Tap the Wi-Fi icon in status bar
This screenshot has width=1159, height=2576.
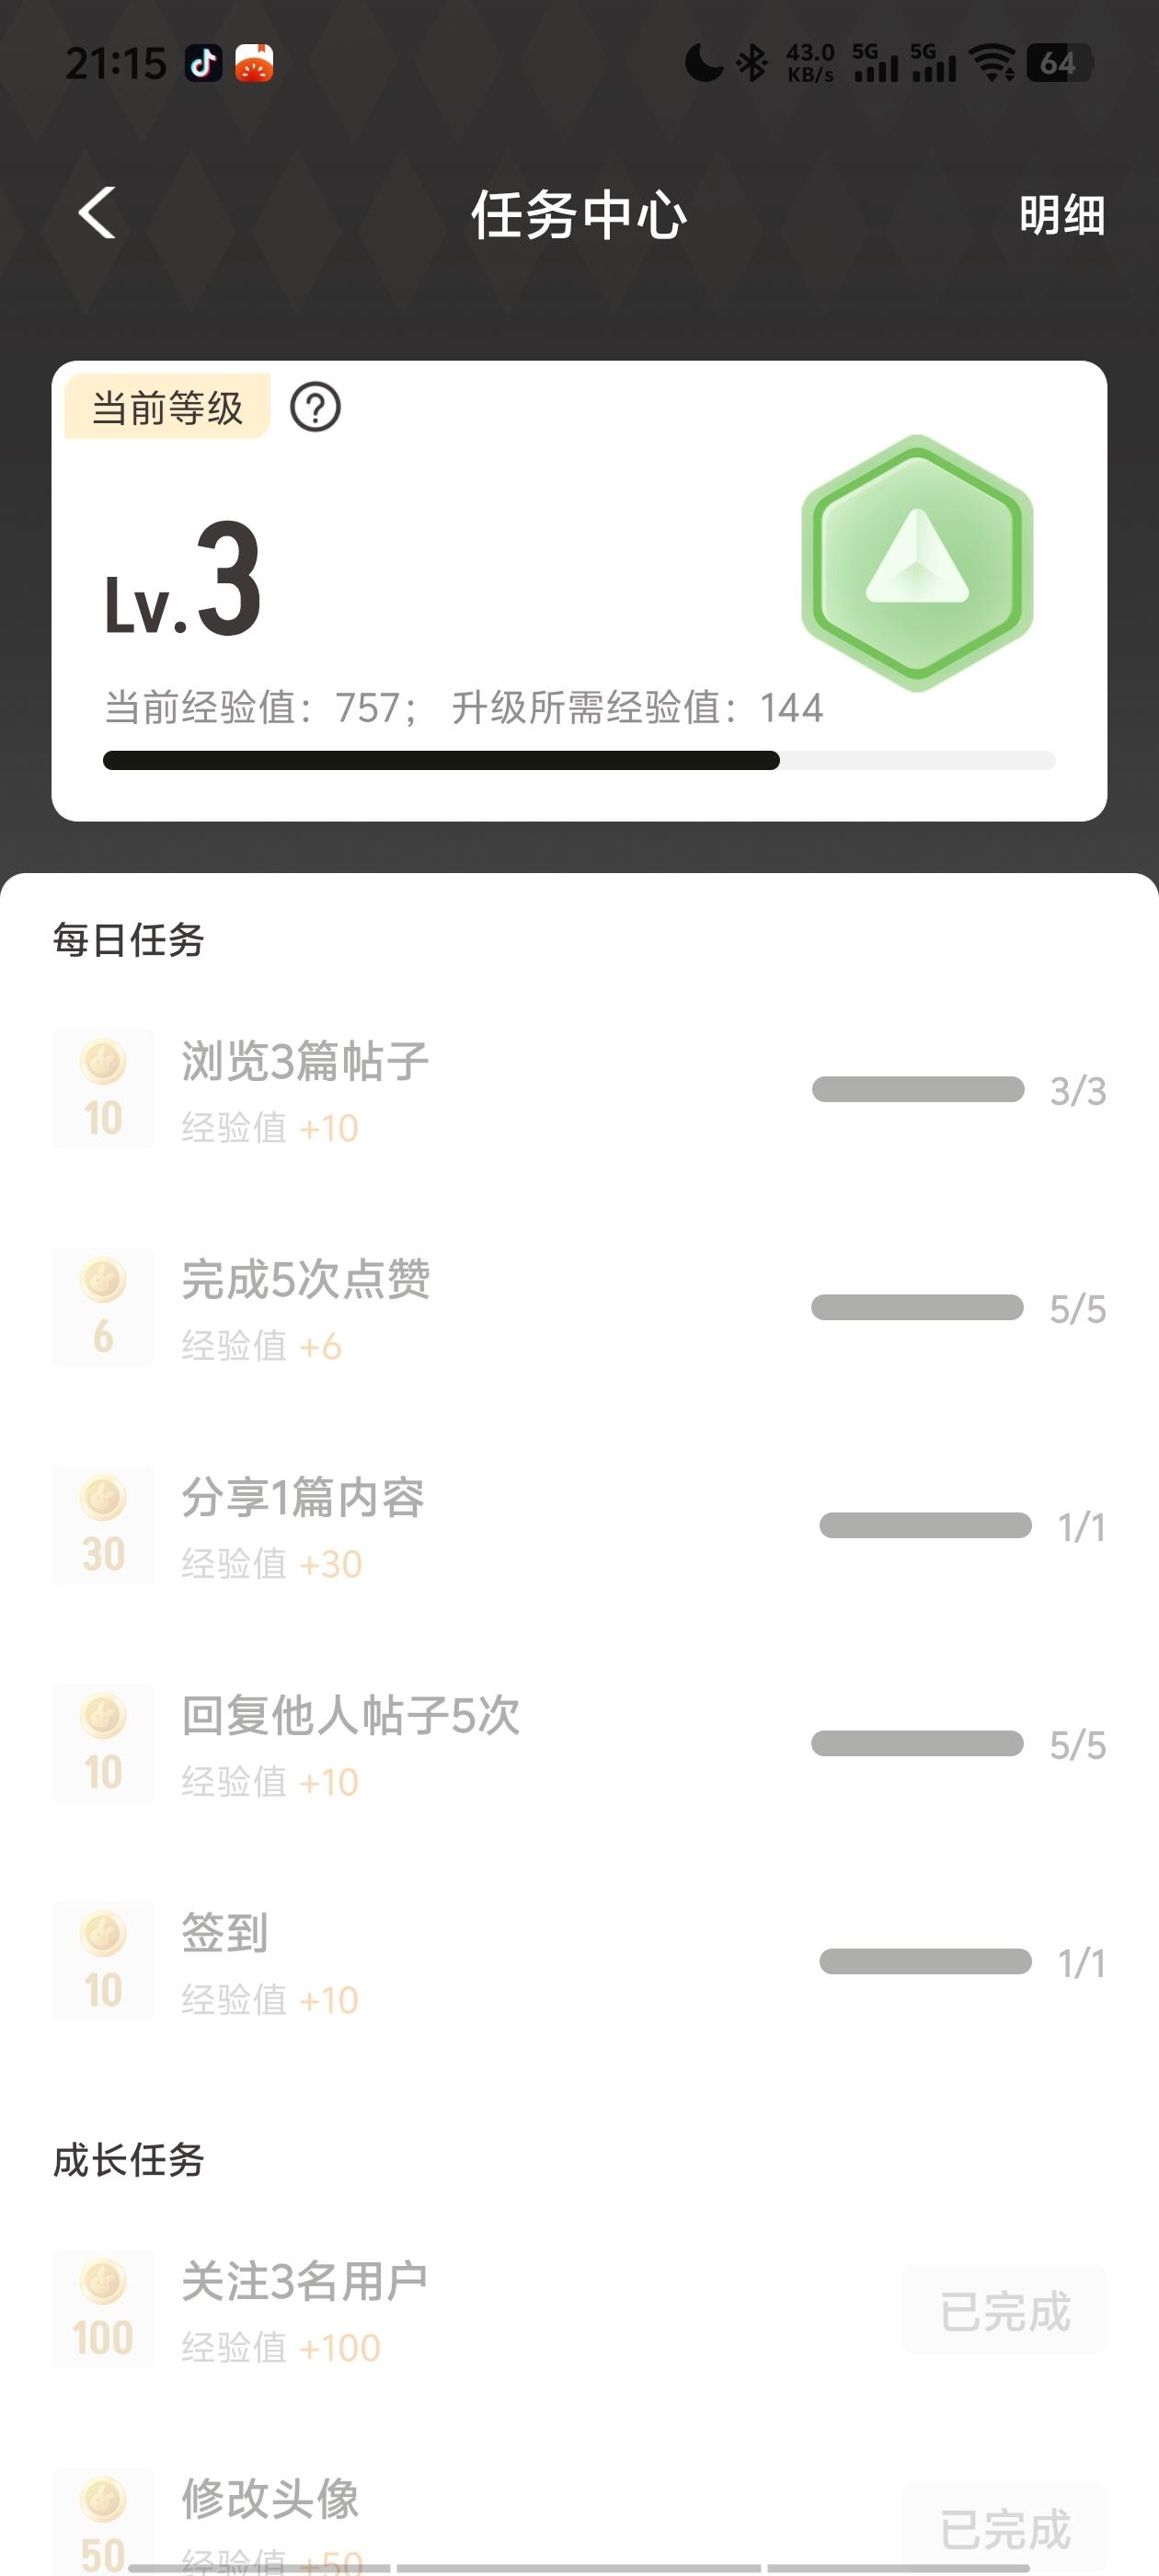tap(992, 64)
